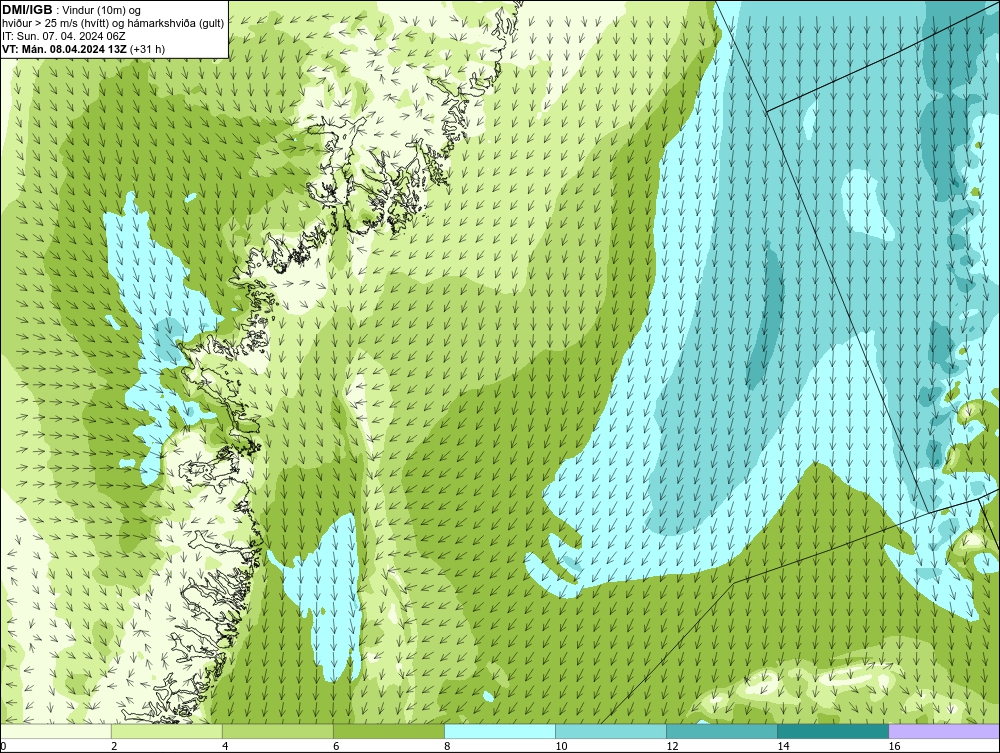
Task: Click the scale label '16'
Action: point(893,746)
